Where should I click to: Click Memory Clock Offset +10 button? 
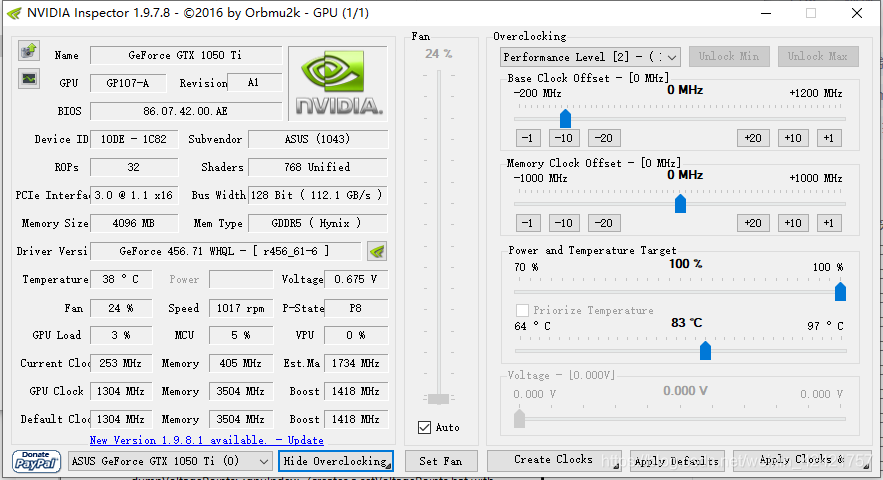[x=793, y=223]
